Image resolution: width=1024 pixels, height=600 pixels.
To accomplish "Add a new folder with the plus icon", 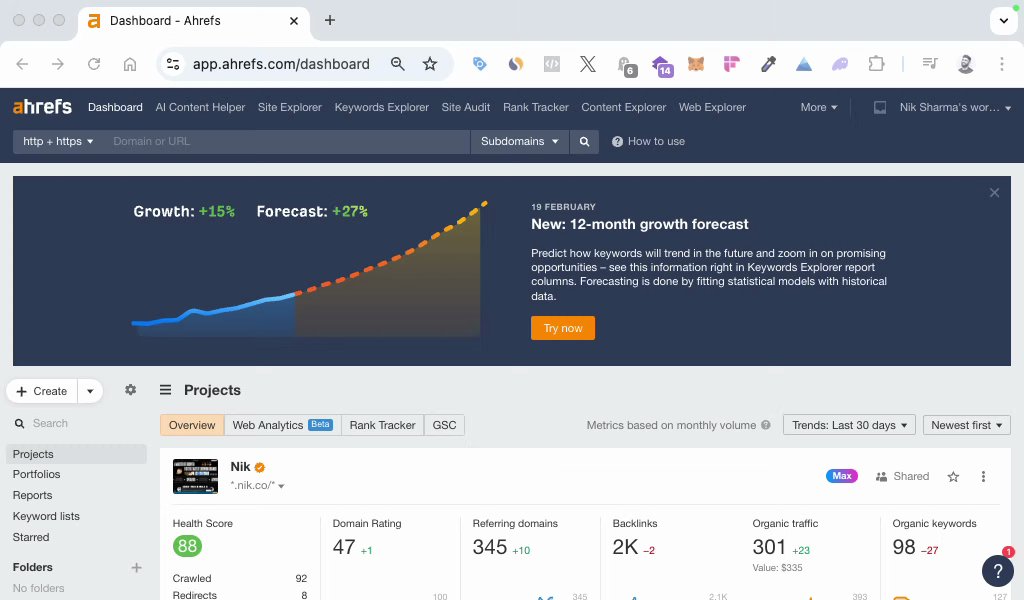I will pos(136,567).
